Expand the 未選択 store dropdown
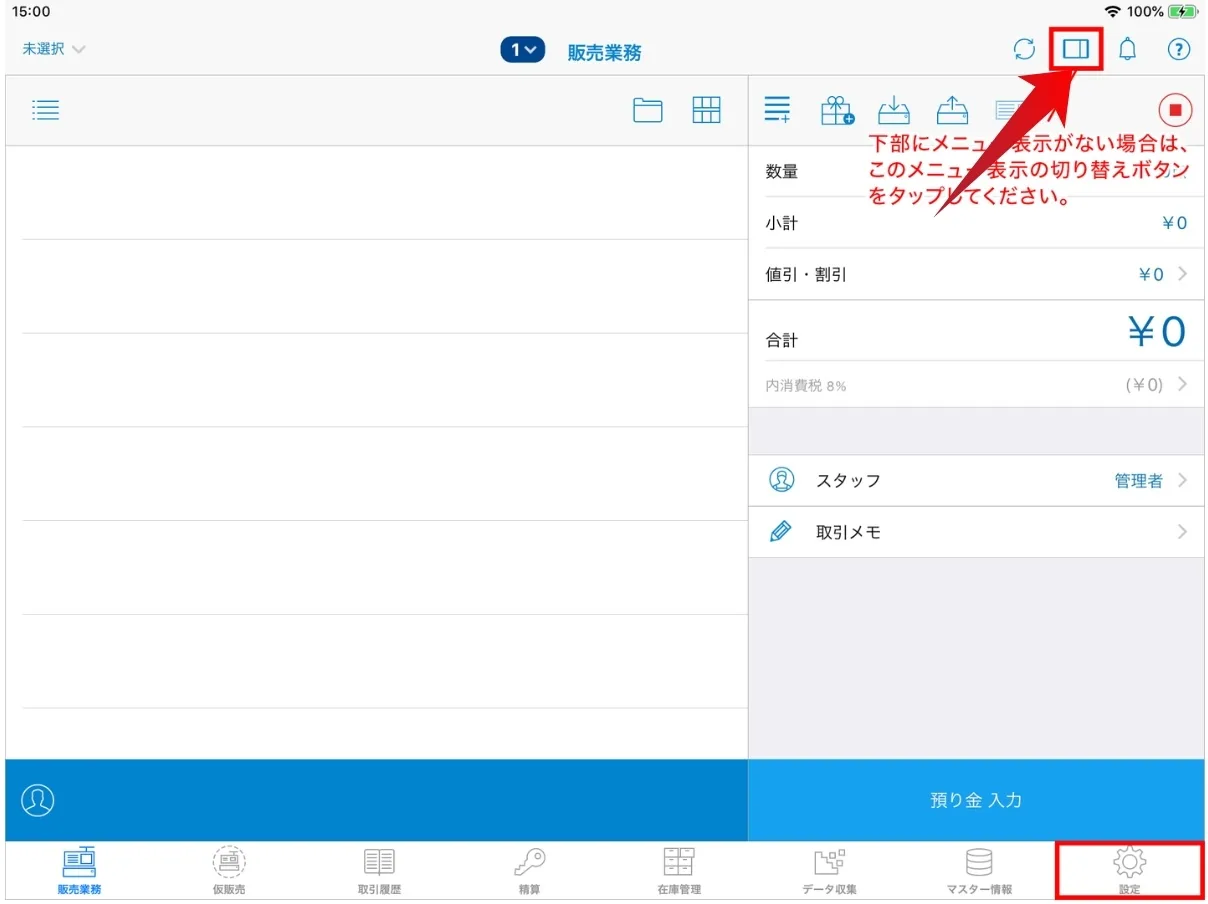The height and width of the screenshot is (904, 1208). click(54, 49)
